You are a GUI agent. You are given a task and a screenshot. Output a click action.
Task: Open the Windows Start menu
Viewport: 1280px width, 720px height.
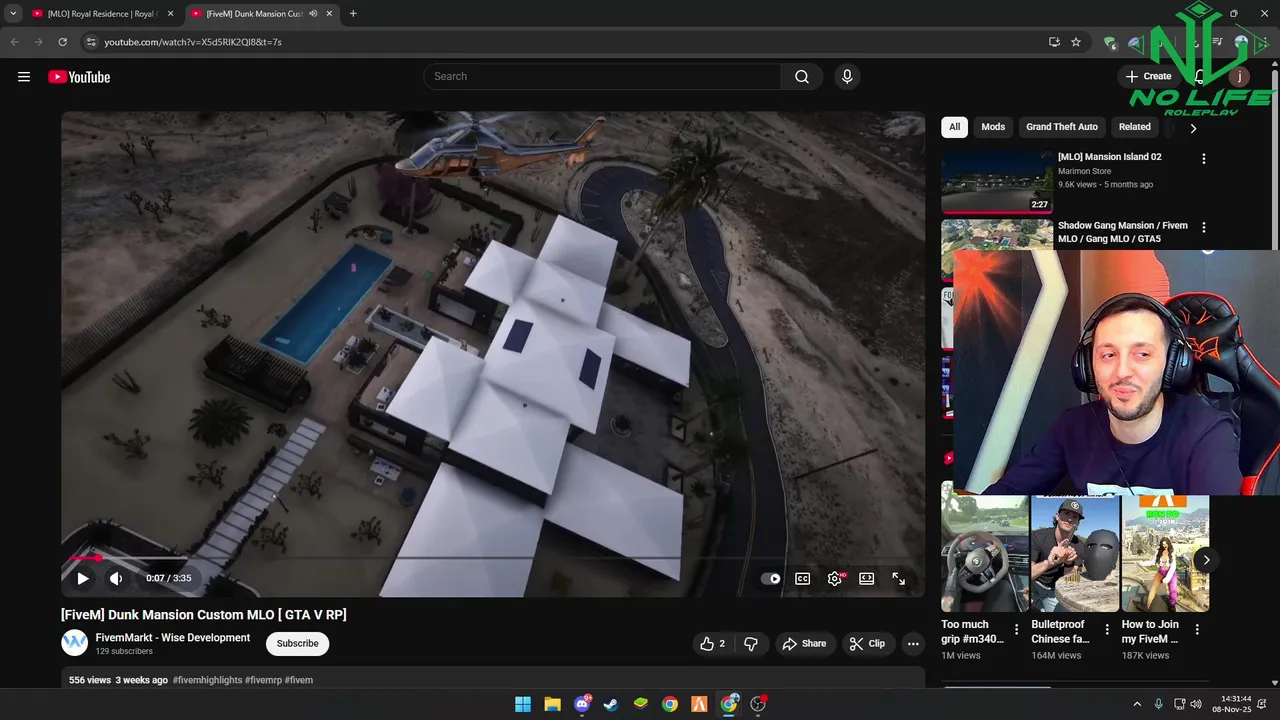(523, 704)
